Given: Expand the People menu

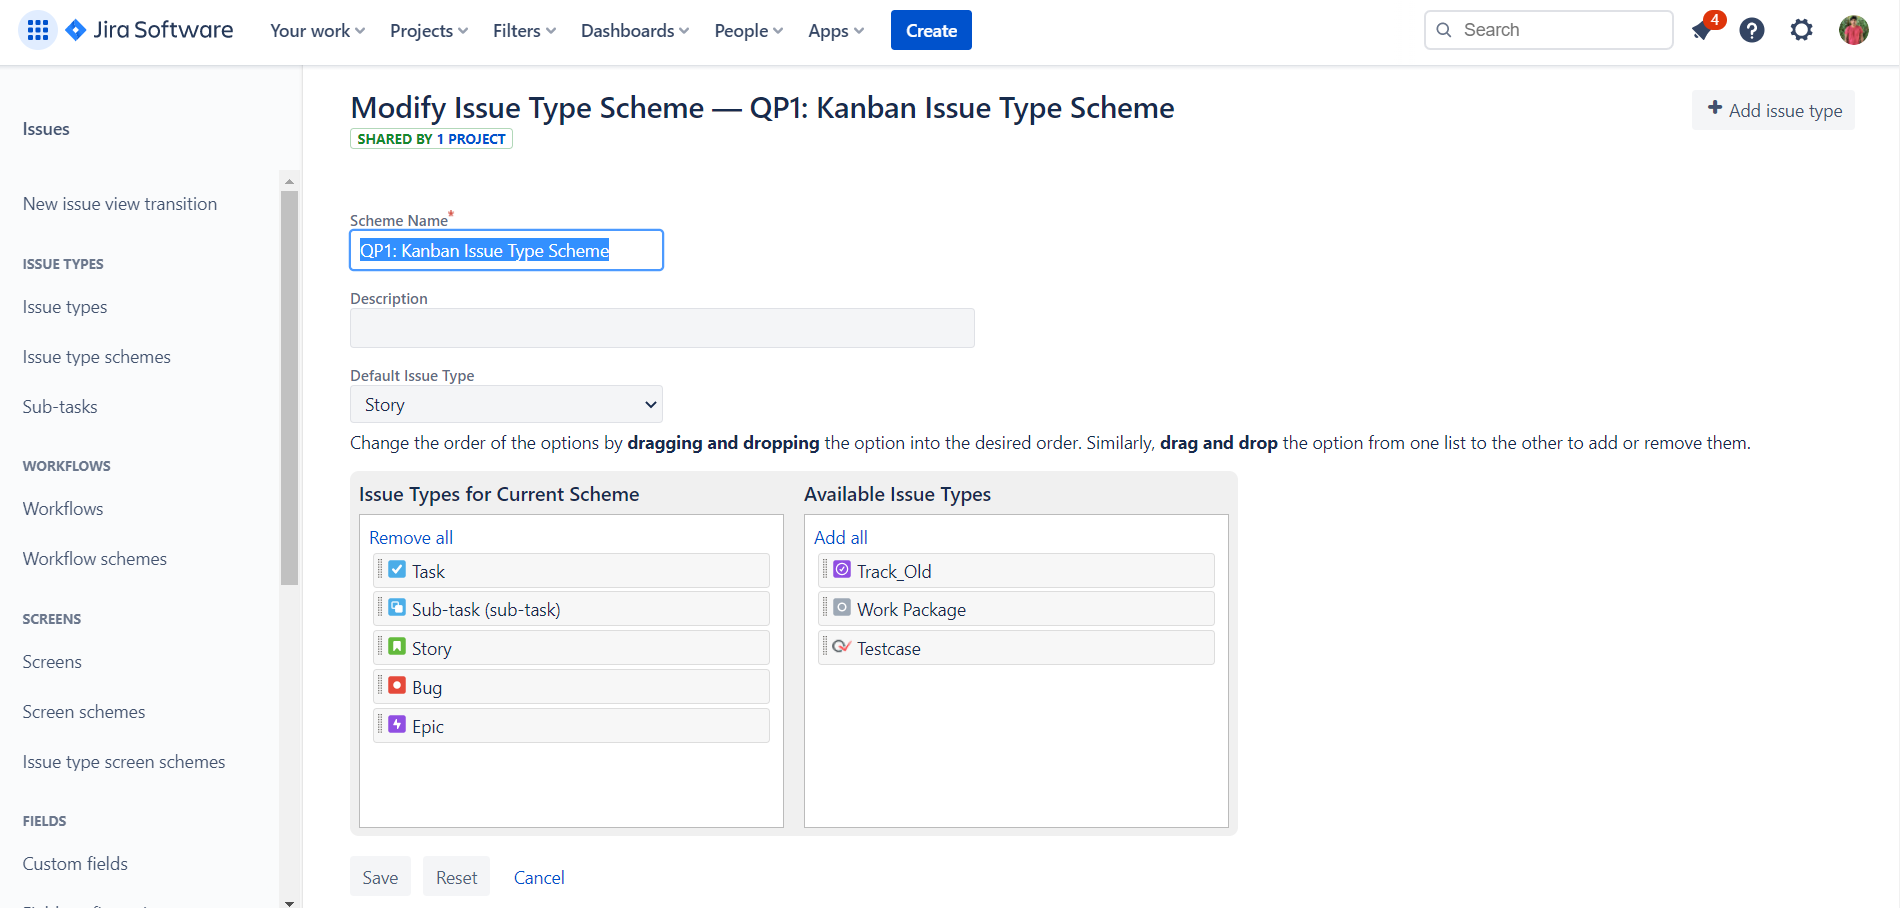Looking at the screenshot, I should (749, 31).
